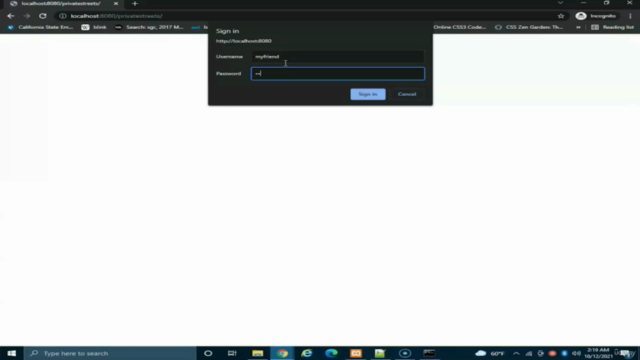Screen dimensions: 640x360
Task: Open the blink bookmark
Action: [94, 27]
